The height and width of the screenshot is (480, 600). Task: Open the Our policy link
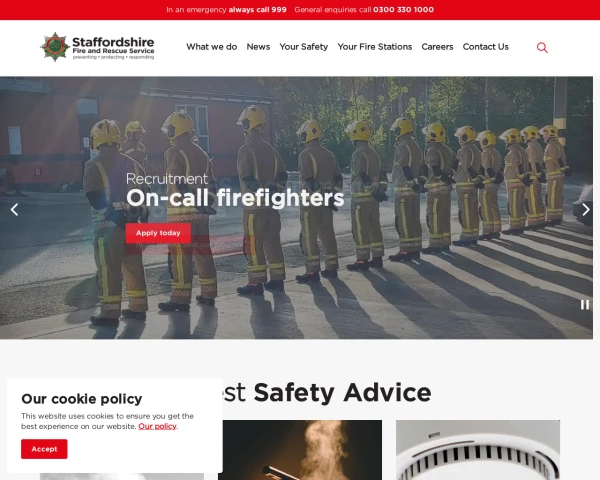tap(157, 426)
